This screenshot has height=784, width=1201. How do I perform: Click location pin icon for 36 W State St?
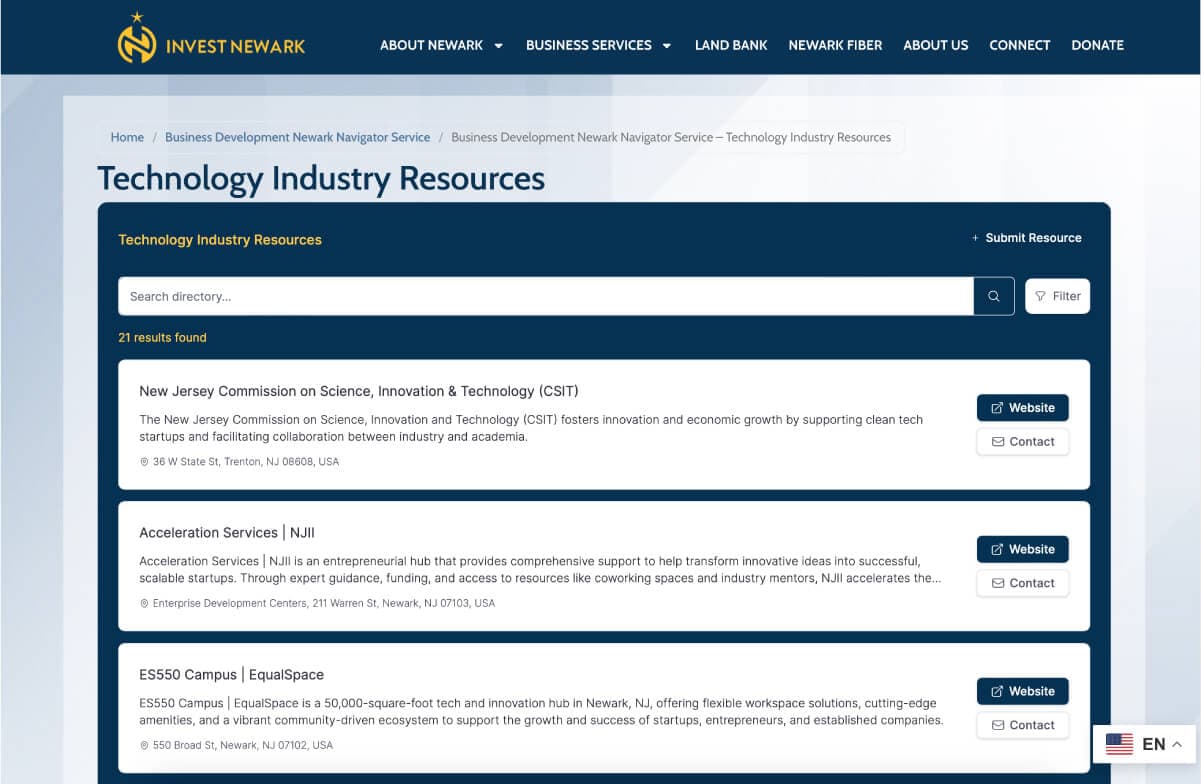(144, 462)
